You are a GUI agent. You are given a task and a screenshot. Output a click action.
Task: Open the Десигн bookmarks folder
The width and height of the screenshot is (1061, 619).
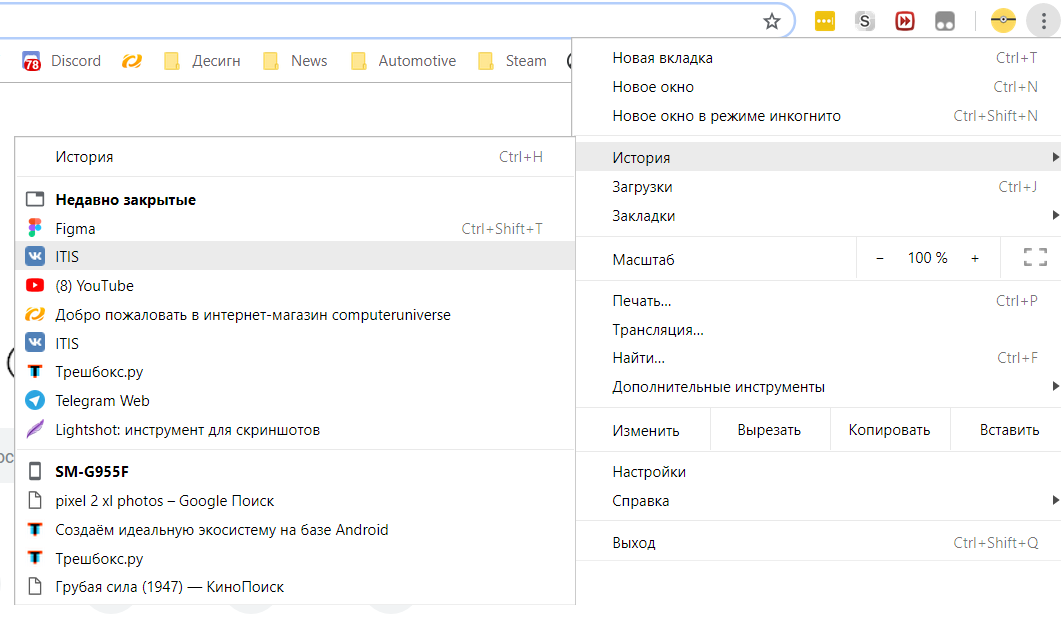(x=202, y=61)
